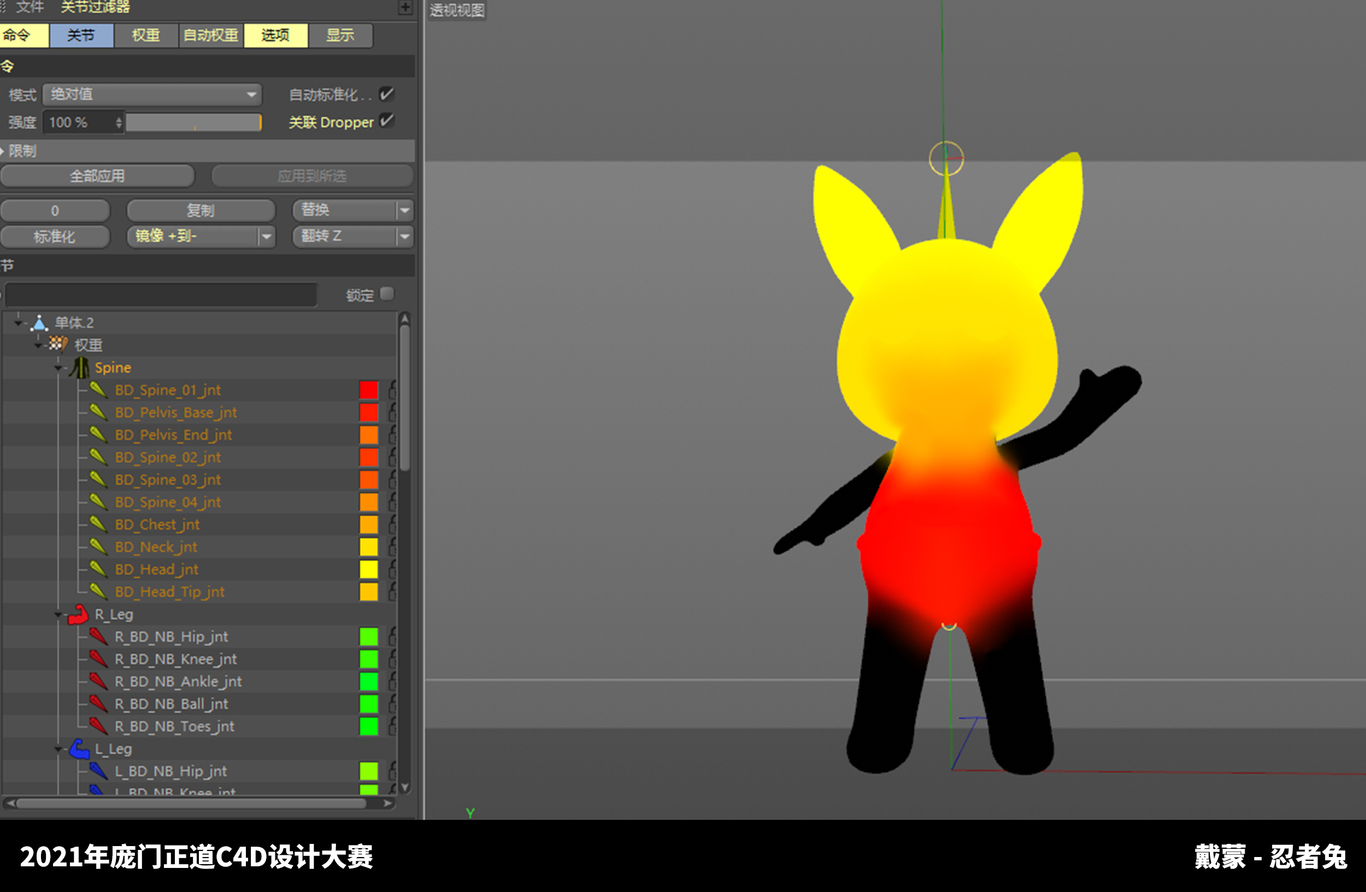Click the BD_Pelvis_Base_jnt joint icon
The height and width of the screenshot is (892, 1366).
click(x=98, y=412)
